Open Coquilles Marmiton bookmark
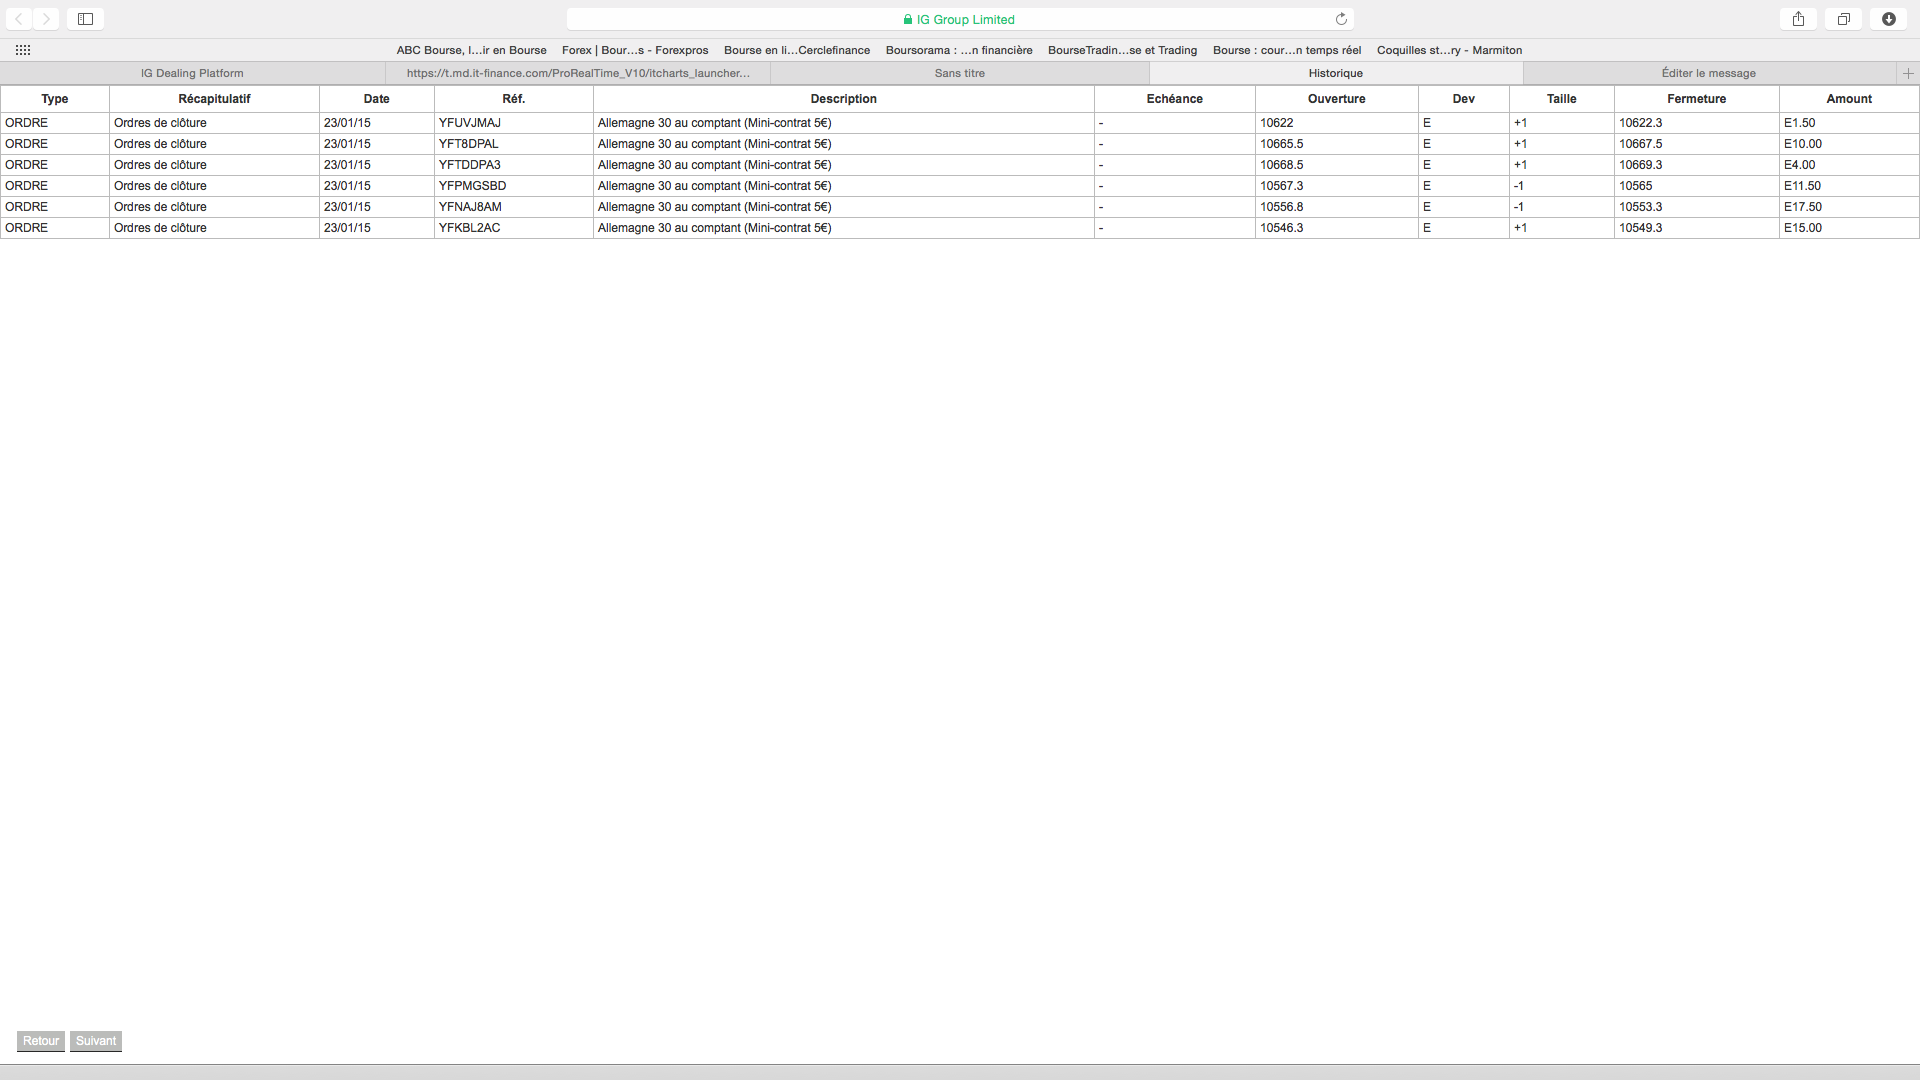The image size is (1920, 1080). pyautogui.click(x=1449, y=50)
